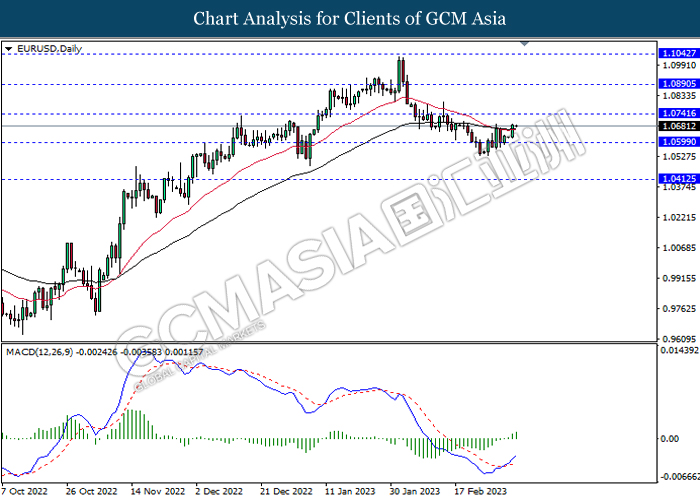Screen dimensions: 700x500
Task: Click the 1.08905 price level label
Action: click(x=679, y=83)
